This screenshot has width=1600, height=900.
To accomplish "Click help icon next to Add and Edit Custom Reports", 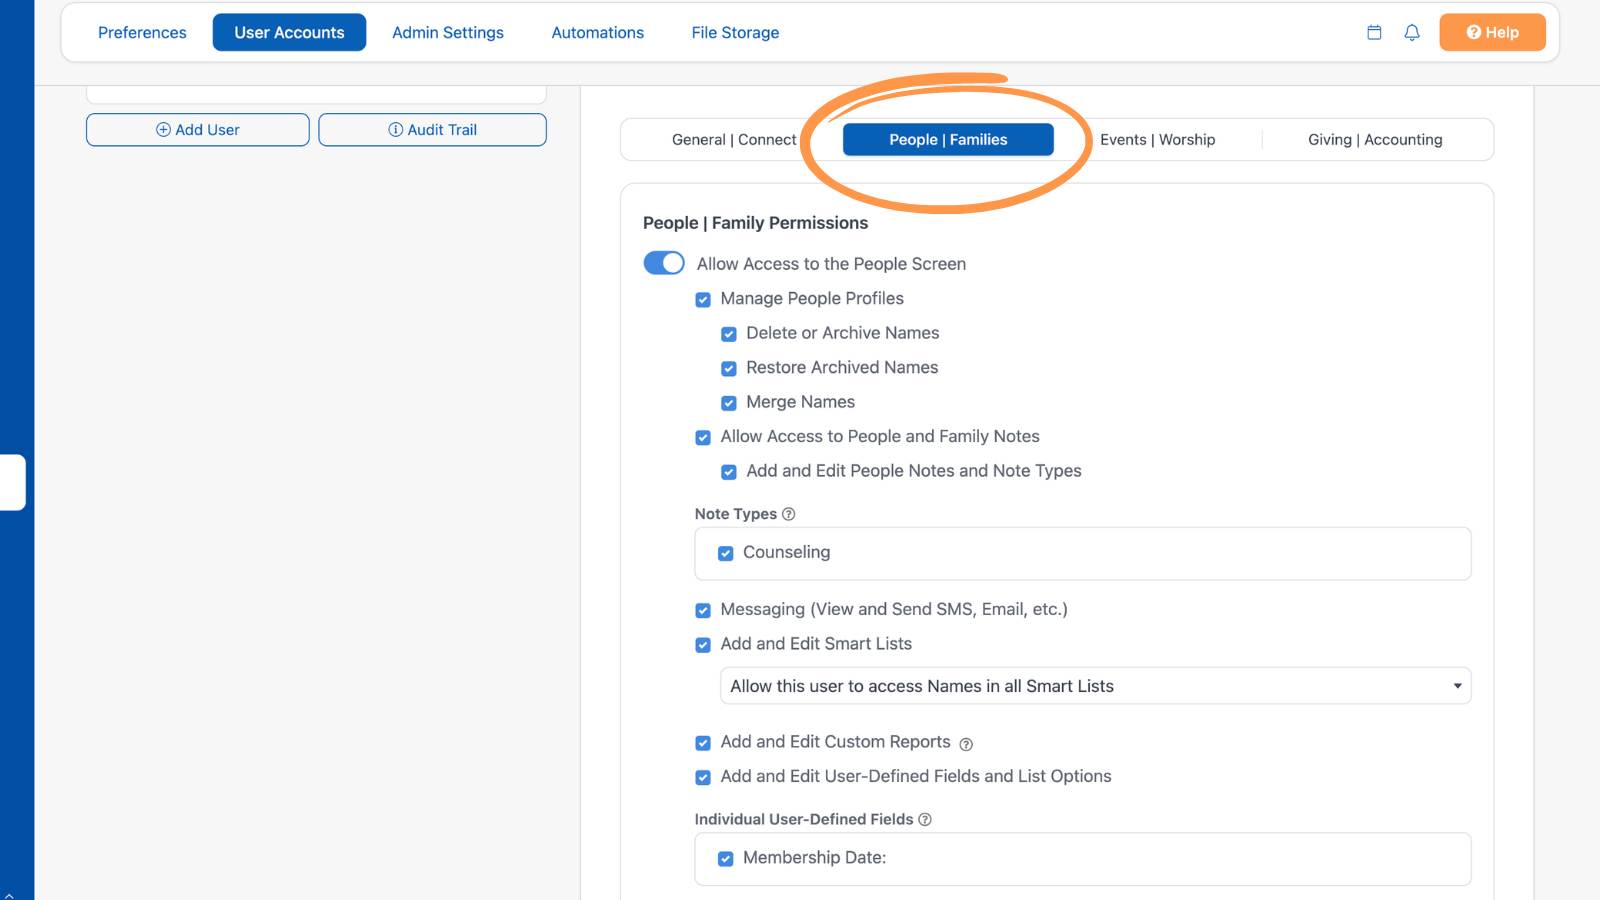I will point(966,744).
